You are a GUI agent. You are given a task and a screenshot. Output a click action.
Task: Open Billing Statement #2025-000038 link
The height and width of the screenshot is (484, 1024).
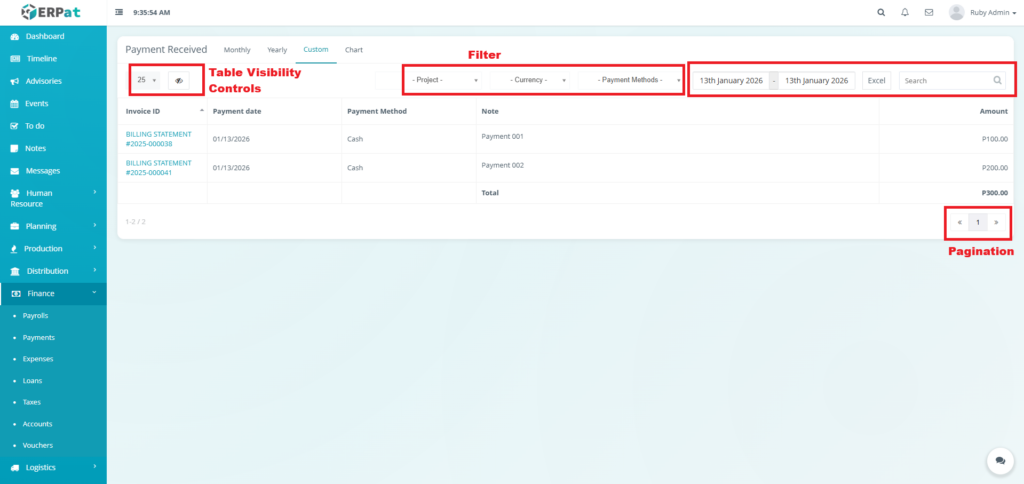coord(158,138)
